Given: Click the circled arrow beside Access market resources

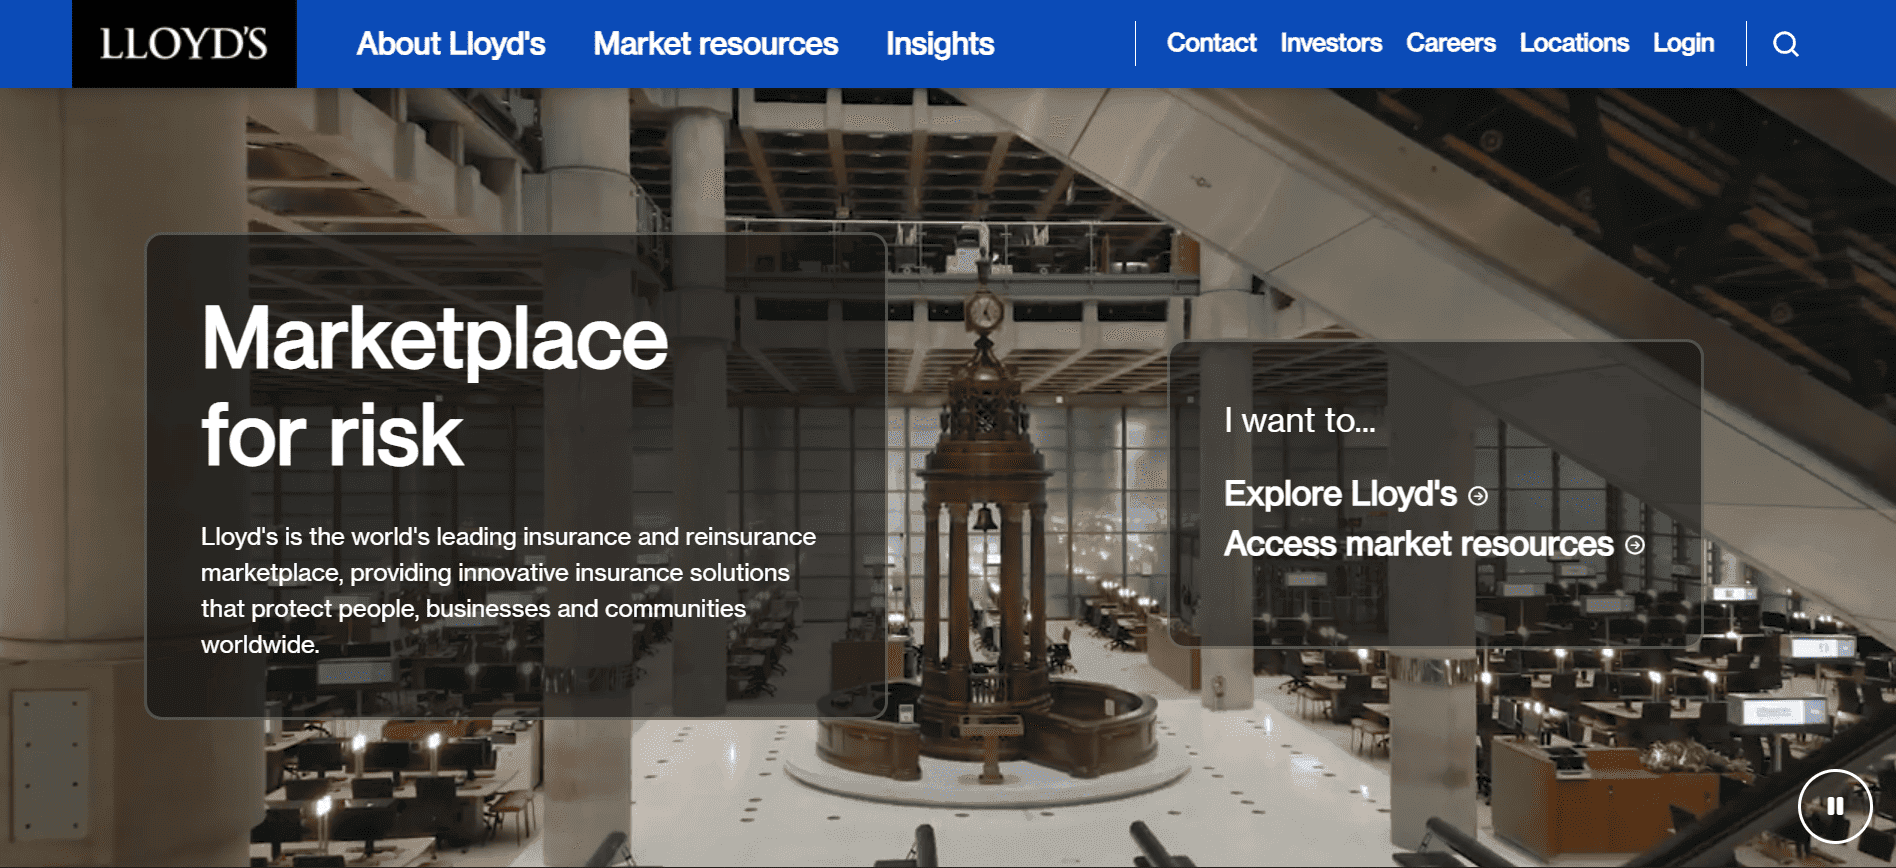Looking at the screenshot, I should 1635,545.
